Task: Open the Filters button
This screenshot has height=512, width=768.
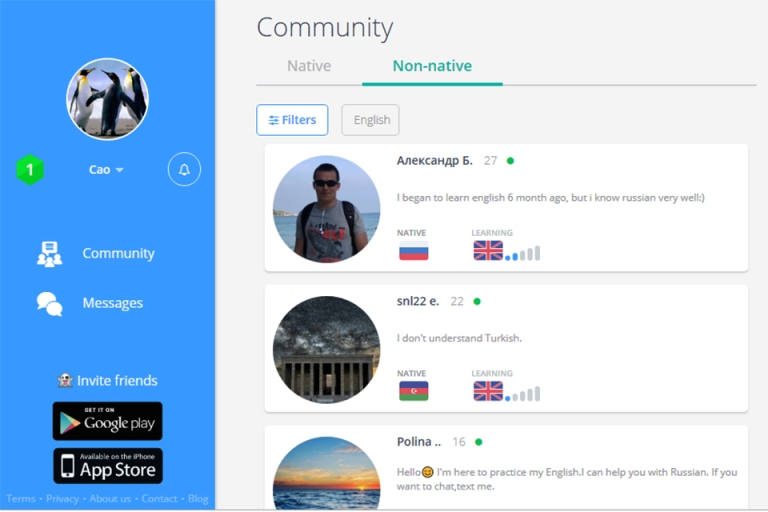Action: [x=292, y=120]
